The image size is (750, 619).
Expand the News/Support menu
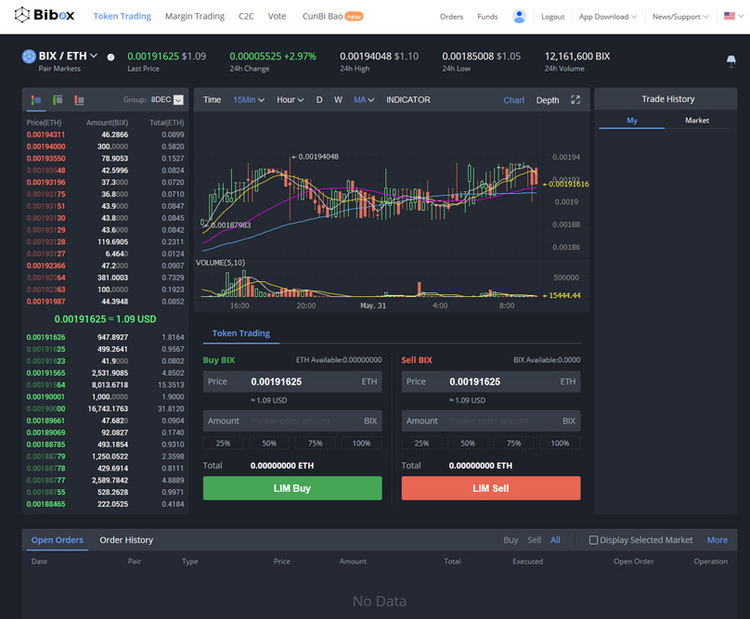[x=680, y=17]
